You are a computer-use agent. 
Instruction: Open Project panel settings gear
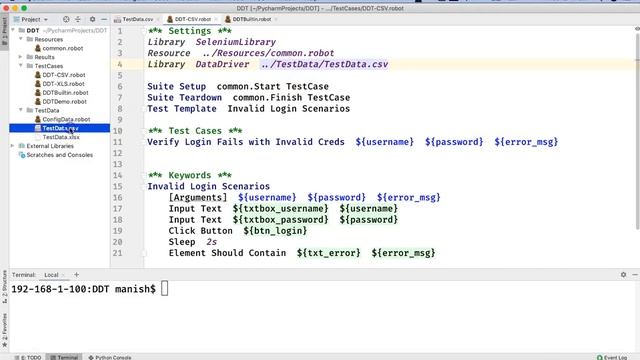point(93,19)
